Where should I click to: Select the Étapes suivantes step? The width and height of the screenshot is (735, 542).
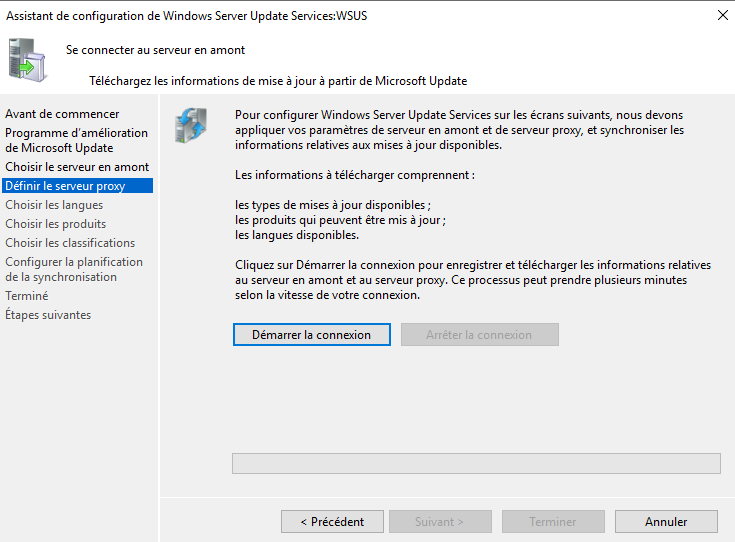[x=48, y=315]
